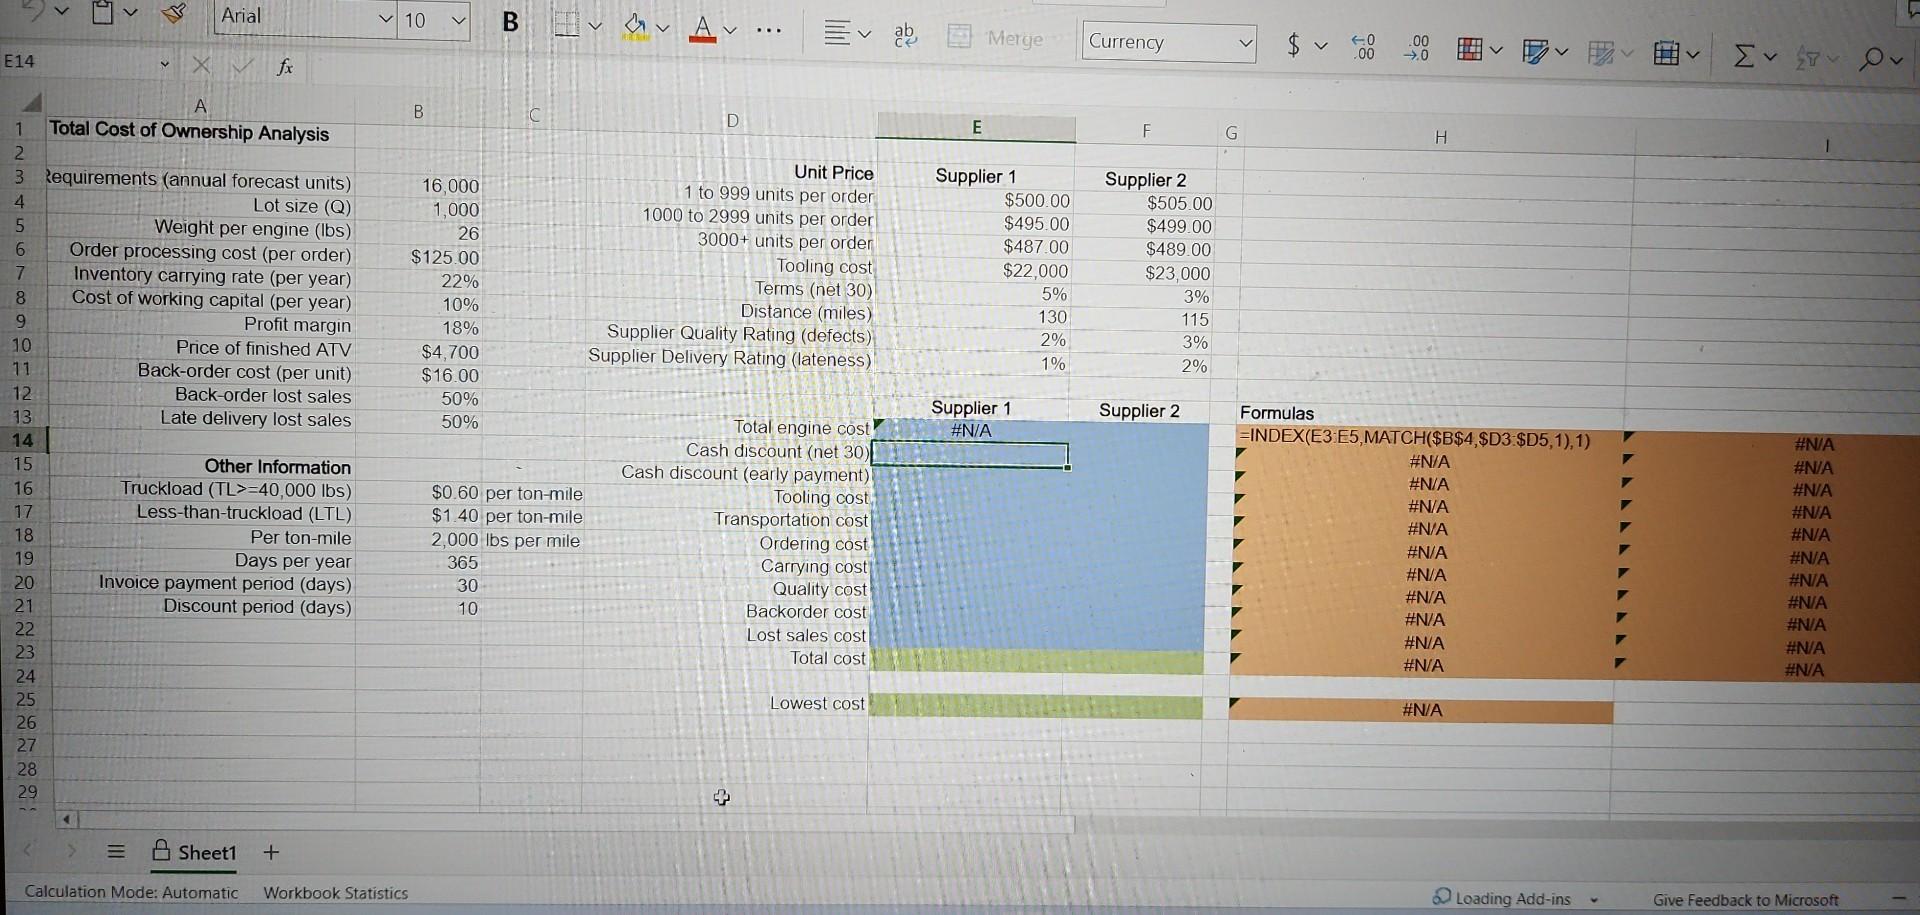Insert an AutoSum formula
The image size is (1920, 915).
1746,57
